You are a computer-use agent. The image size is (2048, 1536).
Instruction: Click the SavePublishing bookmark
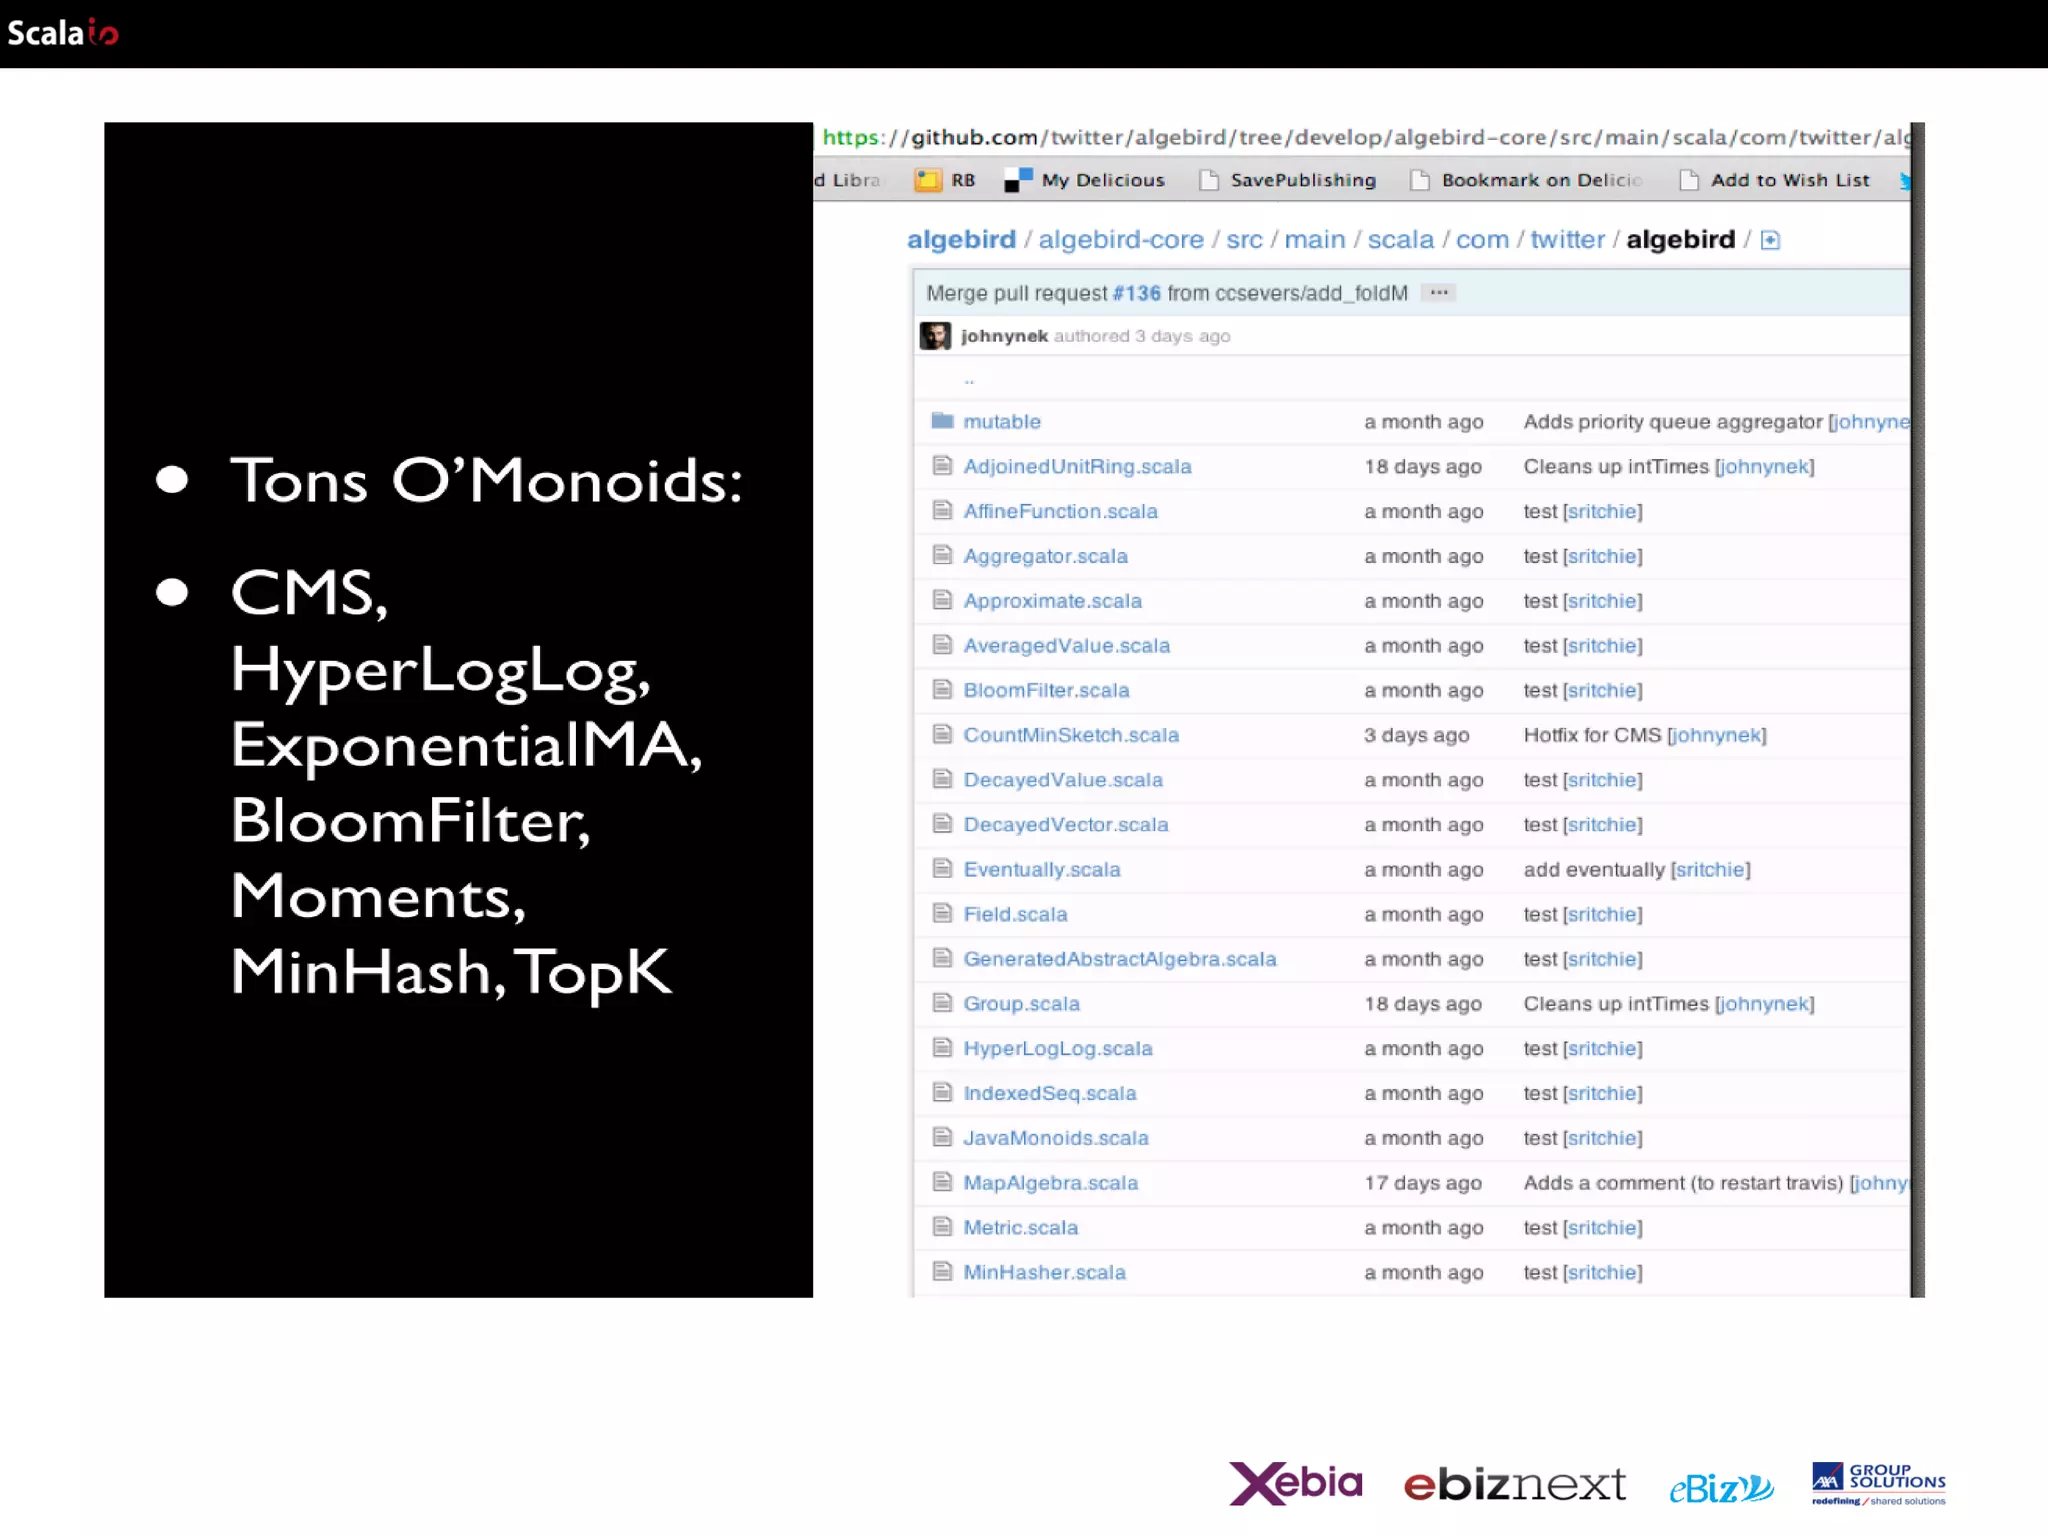click(x=1302, y=180)
